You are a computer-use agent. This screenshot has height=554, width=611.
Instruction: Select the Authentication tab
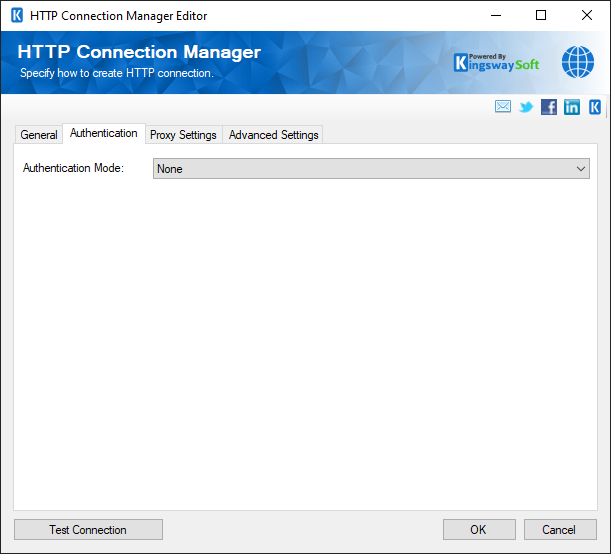coord(104,133)
